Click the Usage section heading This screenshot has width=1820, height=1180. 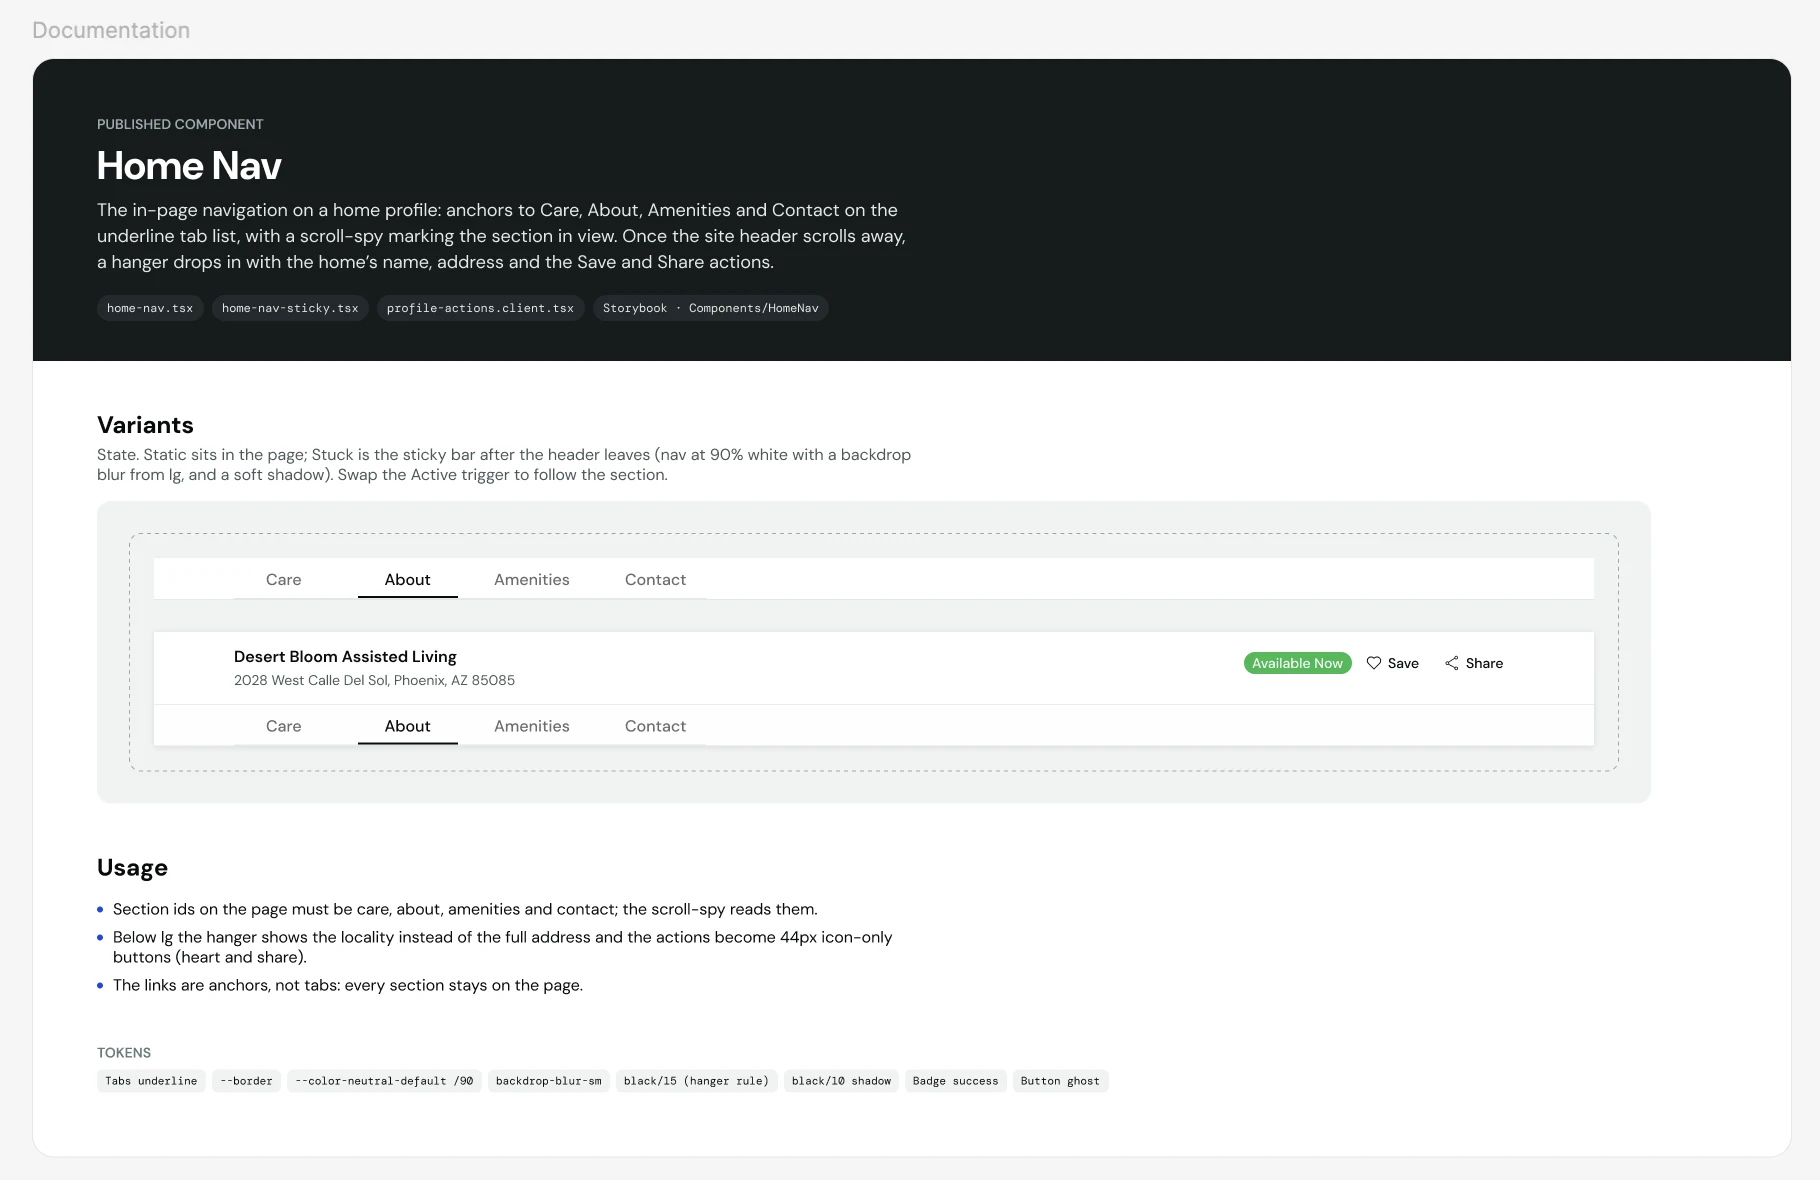pyautogui.click(x=132, y=867)
